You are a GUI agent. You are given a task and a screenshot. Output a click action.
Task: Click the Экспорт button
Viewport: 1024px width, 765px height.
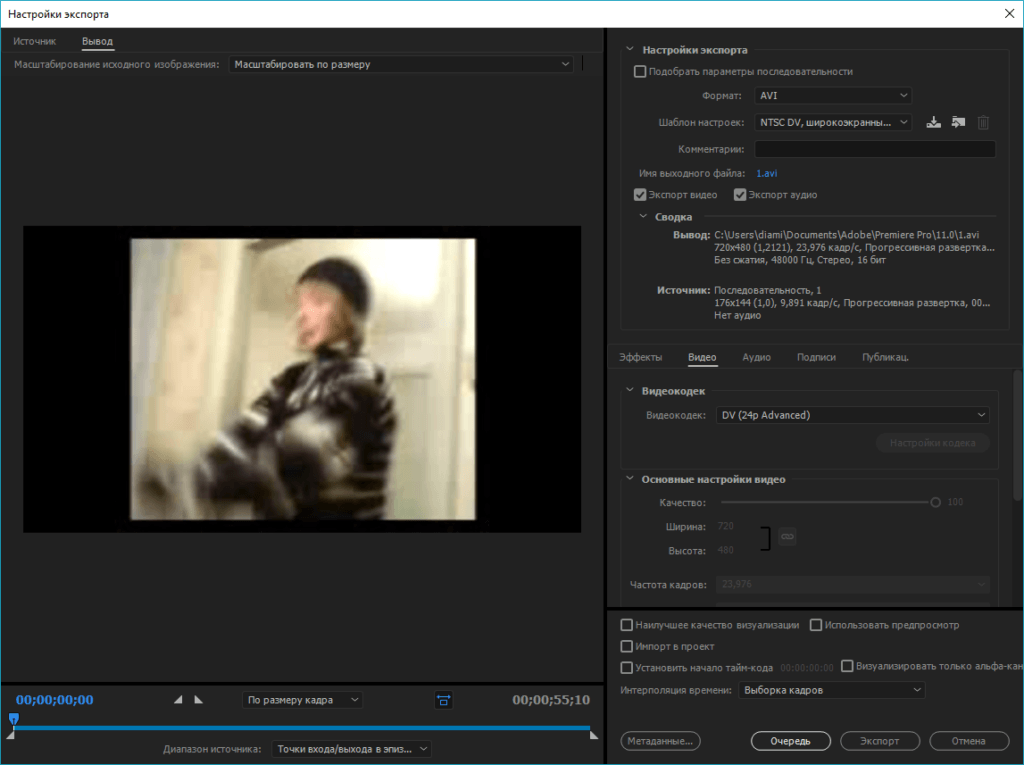point(880,741)
